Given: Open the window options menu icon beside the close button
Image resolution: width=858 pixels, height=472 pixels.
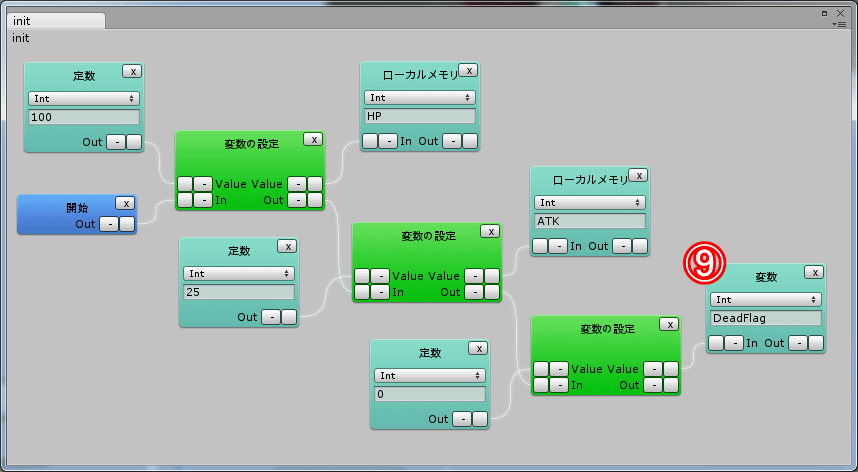Looking at the screenshot, I should click(x=838, y=24).
